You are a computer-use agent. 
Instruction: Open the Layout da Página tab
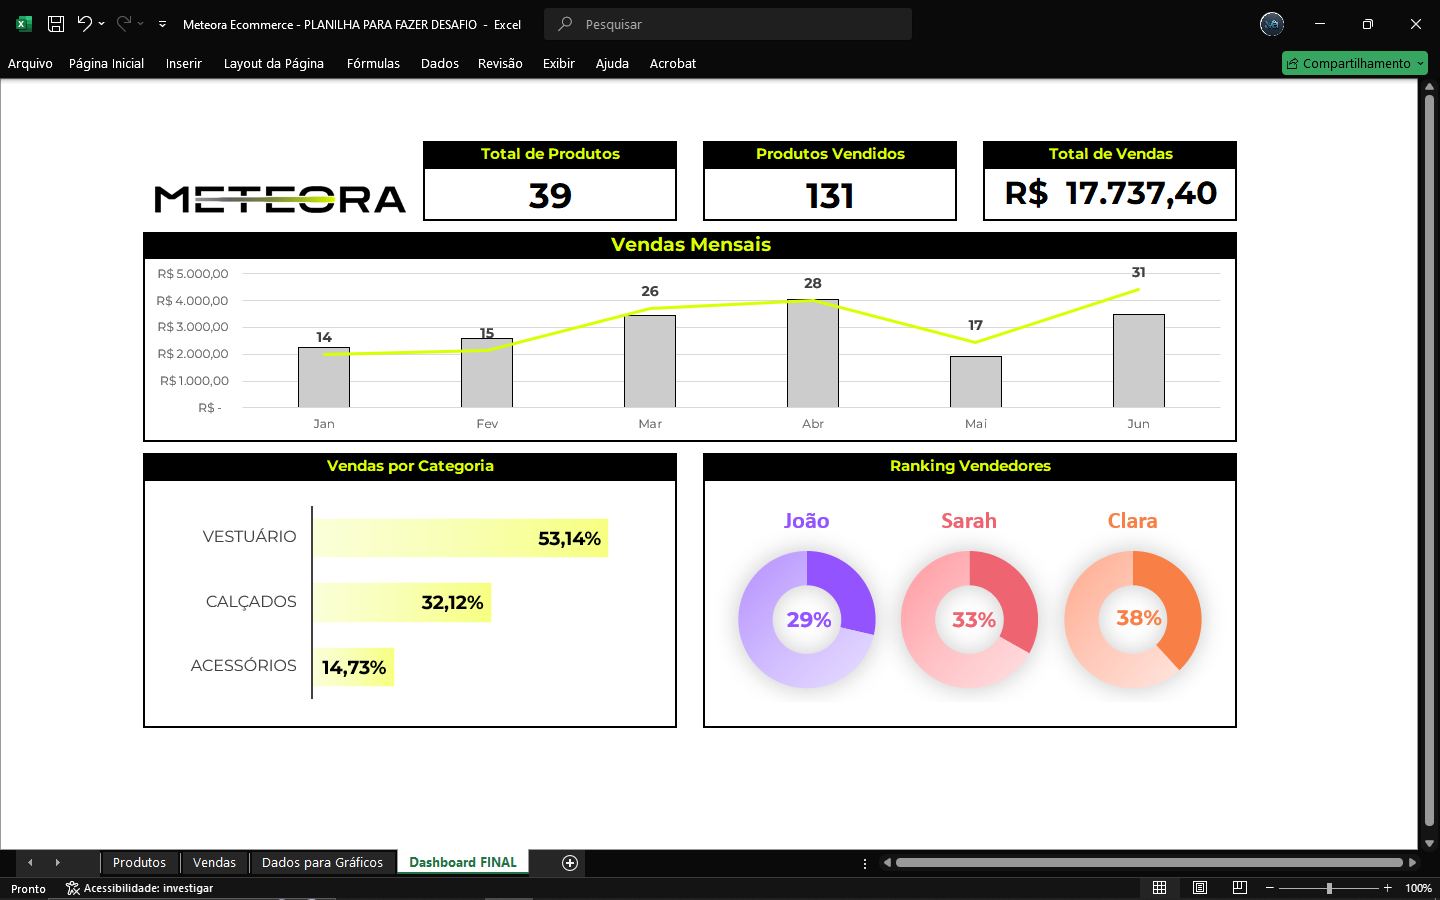[x=274, y=63]
